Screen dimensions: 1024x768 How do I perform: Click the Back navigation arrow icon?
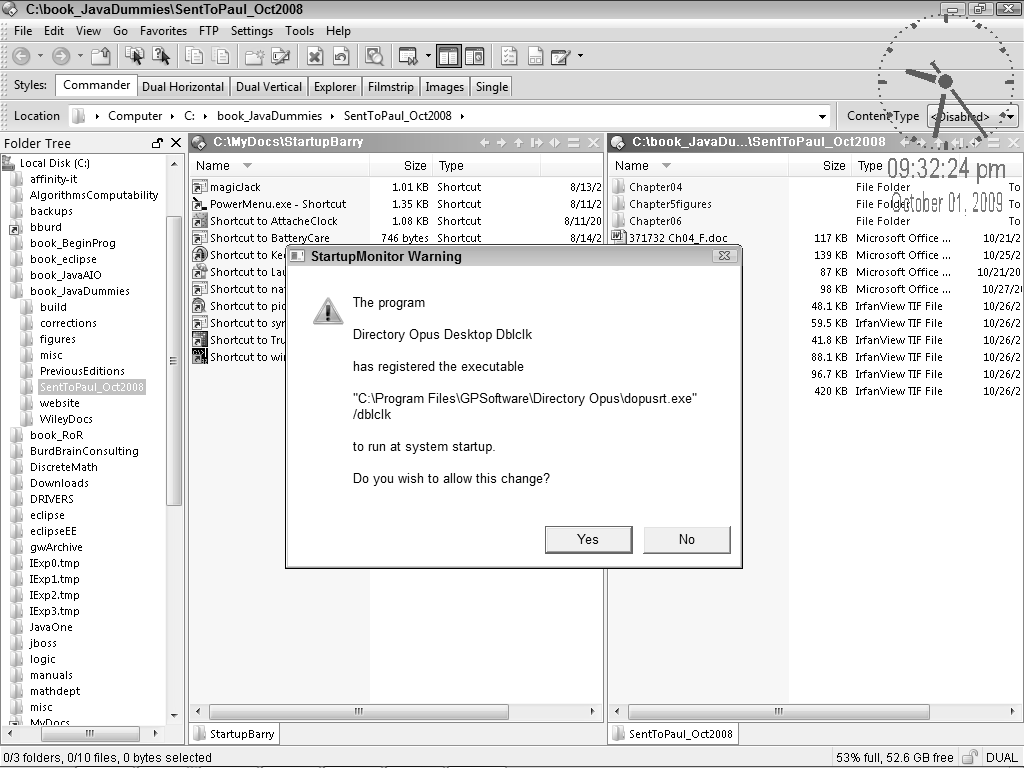pos(21,57)
